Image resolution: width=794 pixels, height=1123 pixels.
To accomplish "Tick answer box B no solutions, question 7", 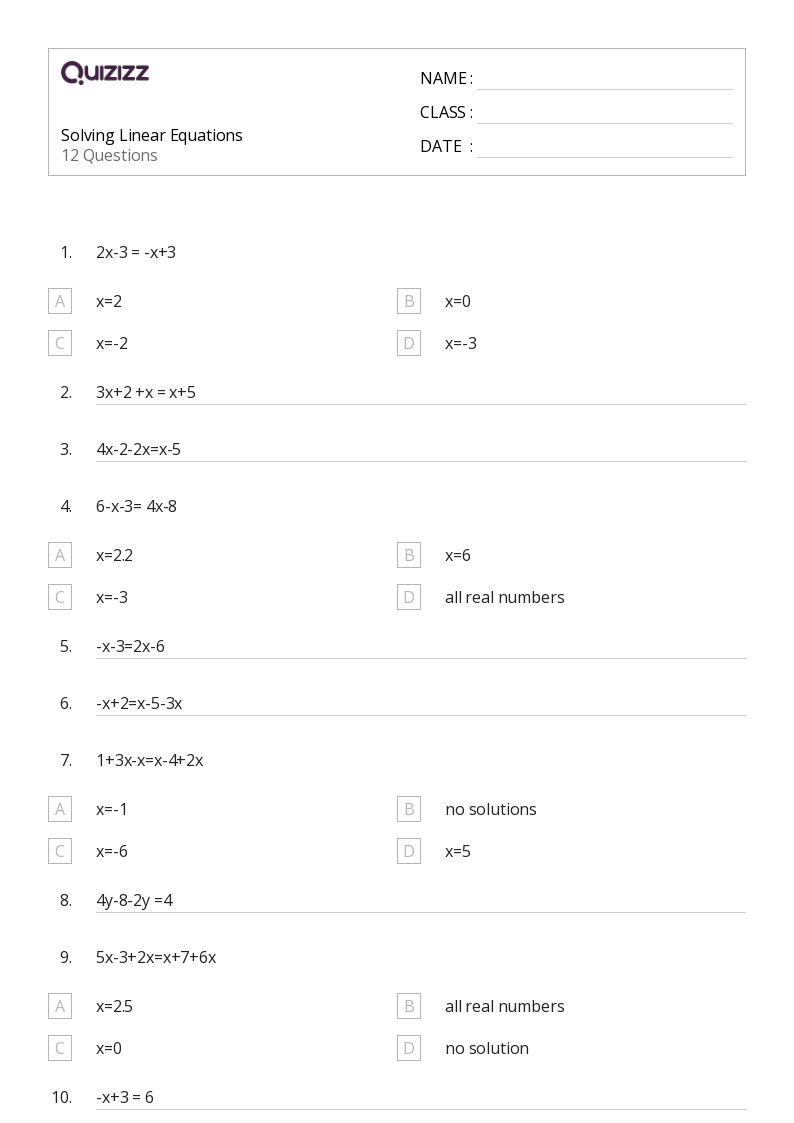I will pos(409,809).
